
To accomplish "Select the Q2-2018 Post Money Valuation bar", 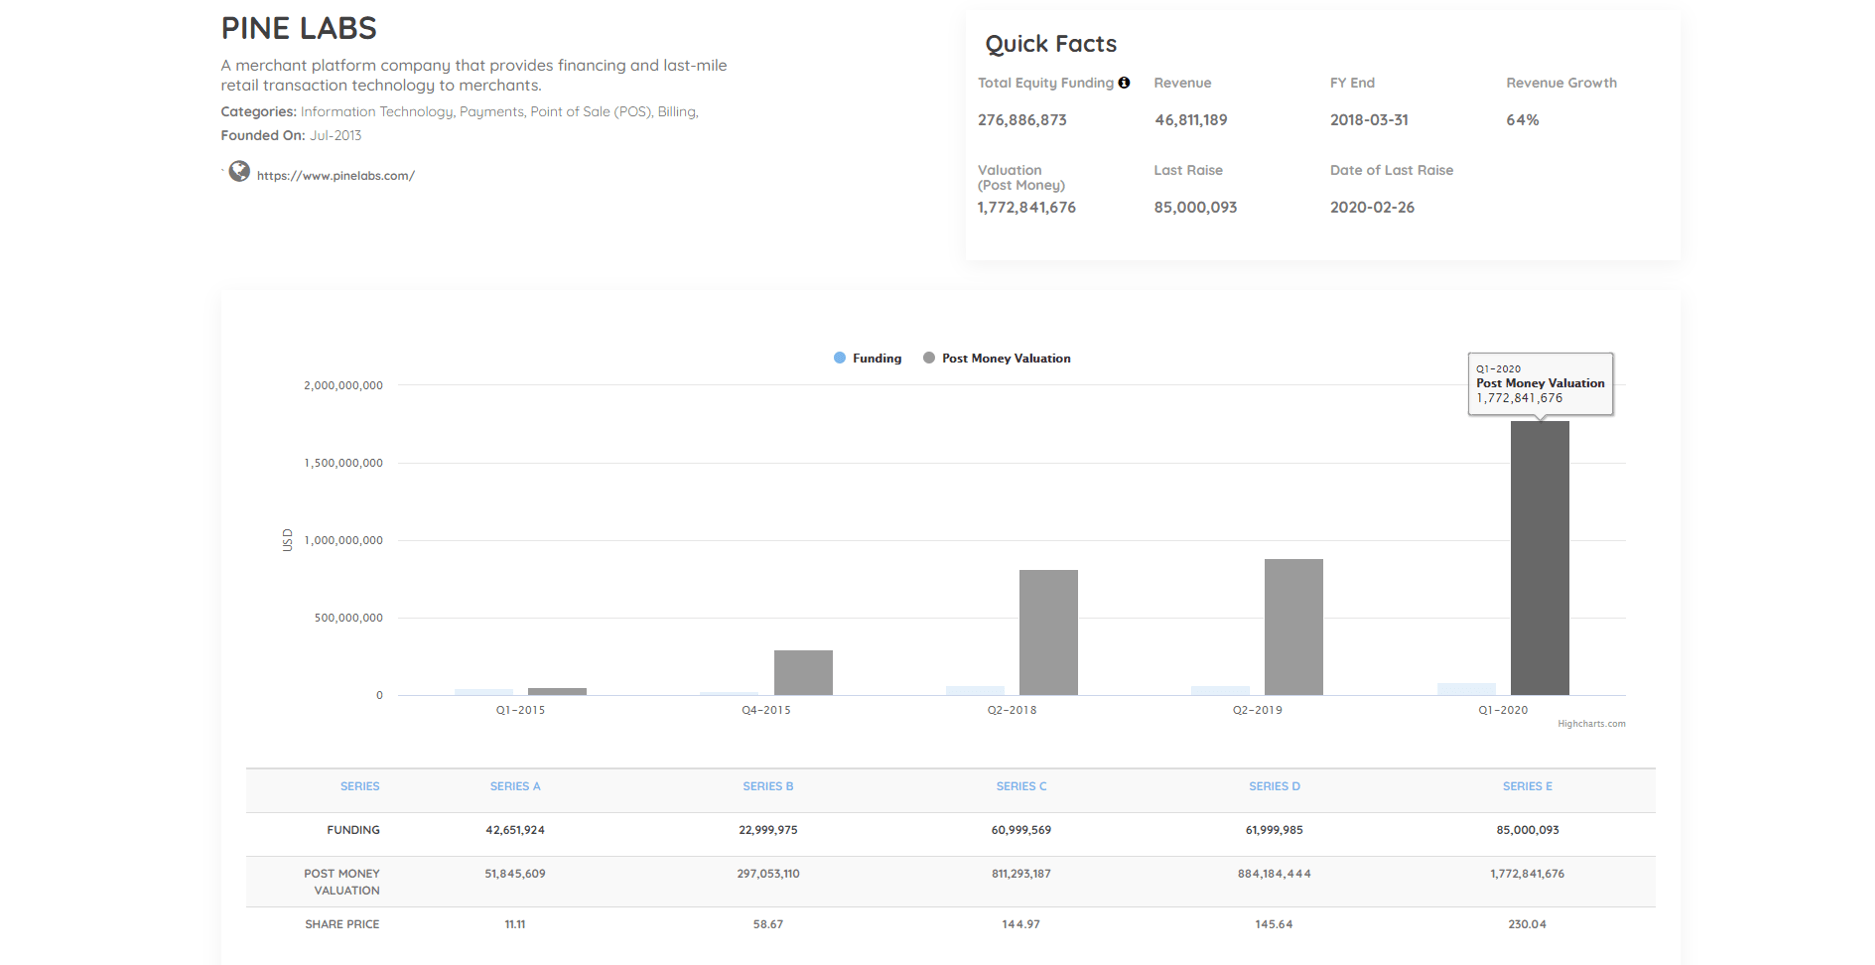I will [x=1048, y=632].
